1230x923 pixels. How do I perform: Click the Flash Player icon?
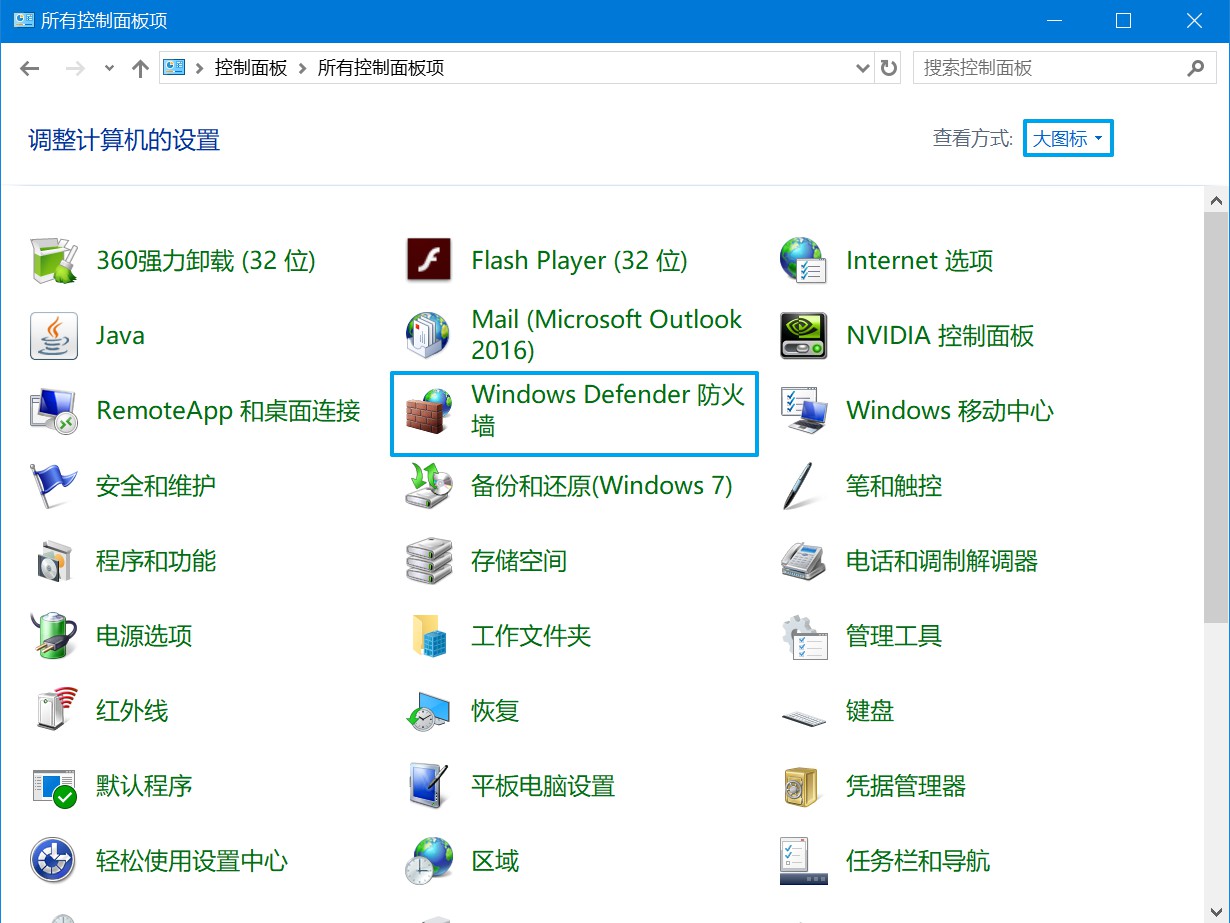(429, 261)
